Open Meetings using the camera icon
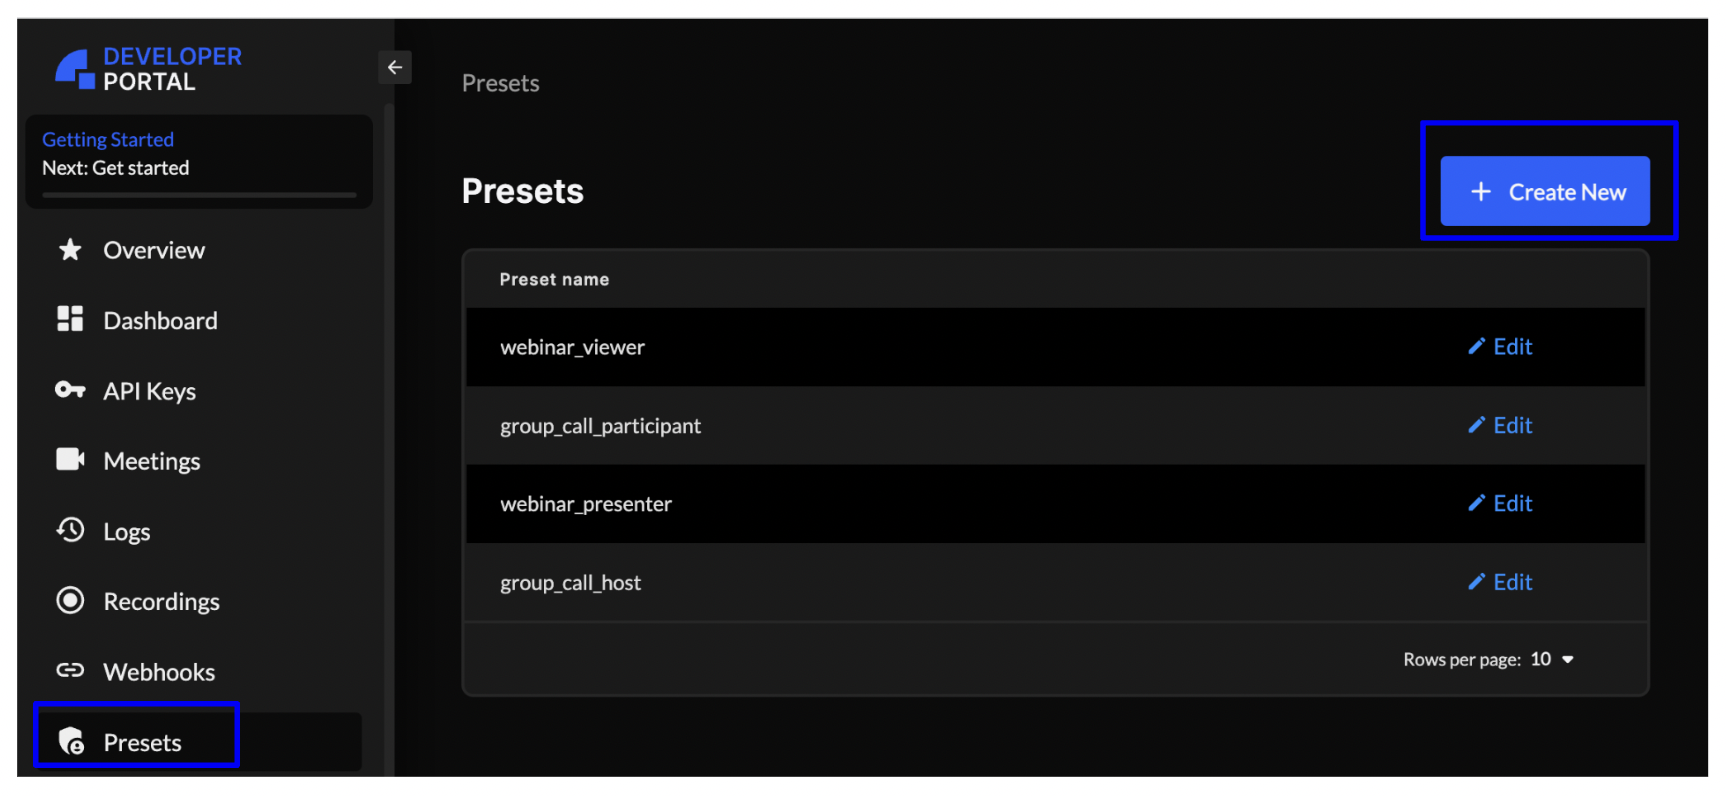 point(70,460)
